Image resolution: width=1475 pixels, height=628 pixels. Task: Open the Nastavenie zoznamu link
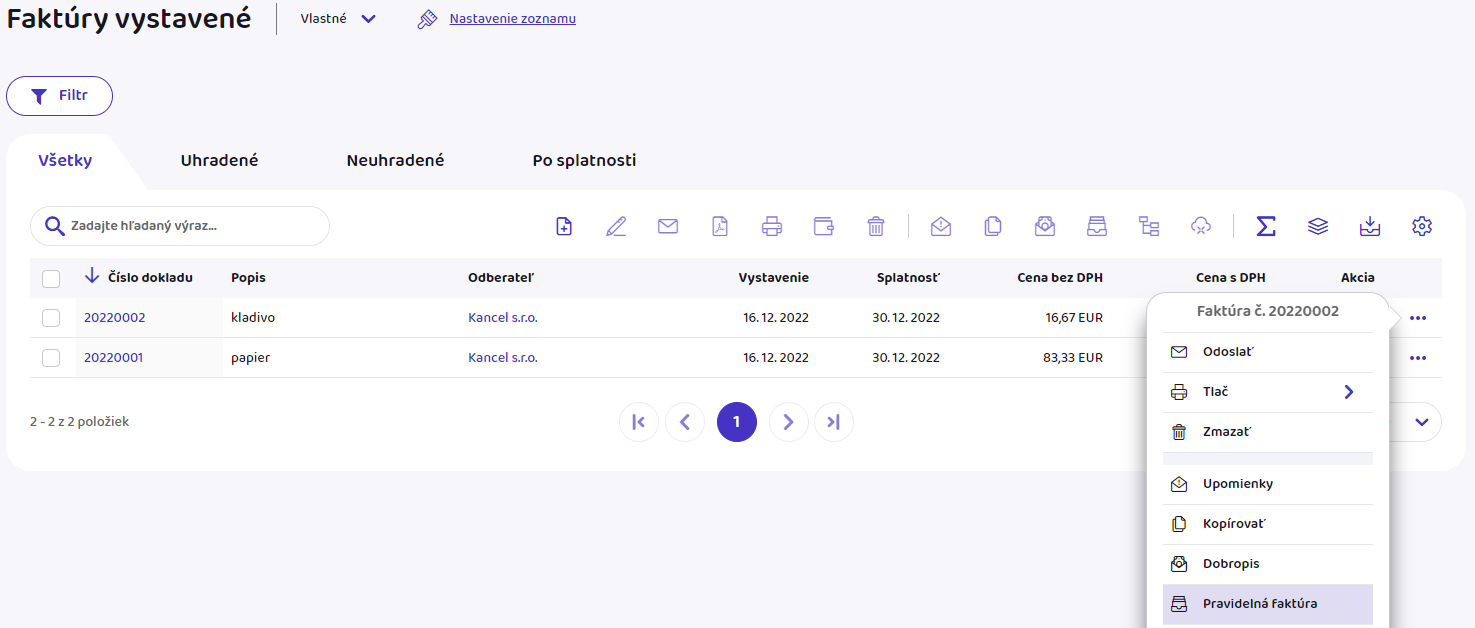(512, 19)
